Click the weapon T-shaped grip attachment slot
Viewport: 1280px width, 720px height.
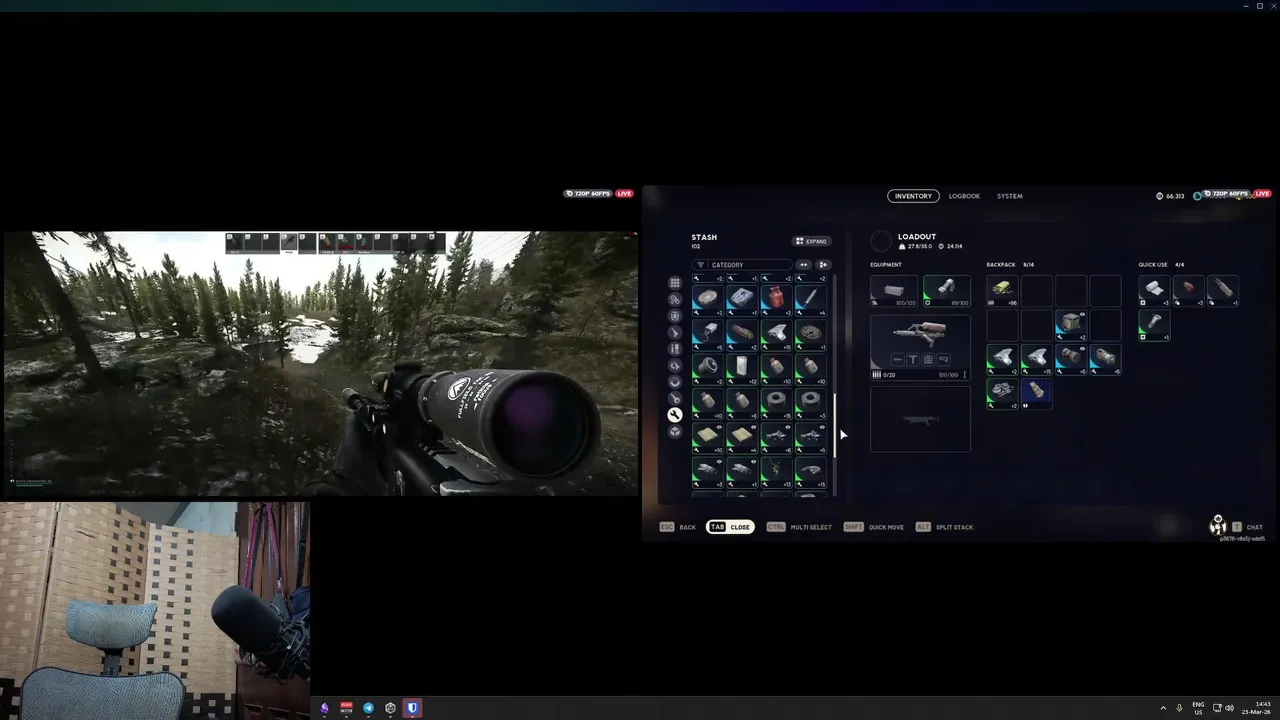tap(913, 360)
